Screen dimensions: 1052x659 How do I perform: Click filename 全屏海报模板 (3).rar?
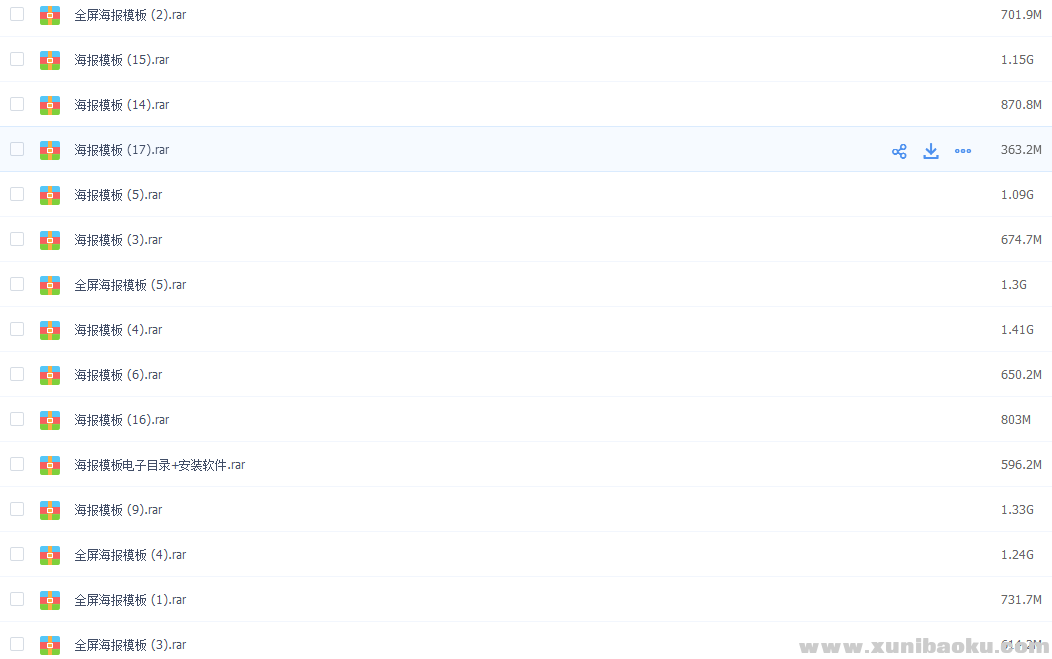coord(130,645)
